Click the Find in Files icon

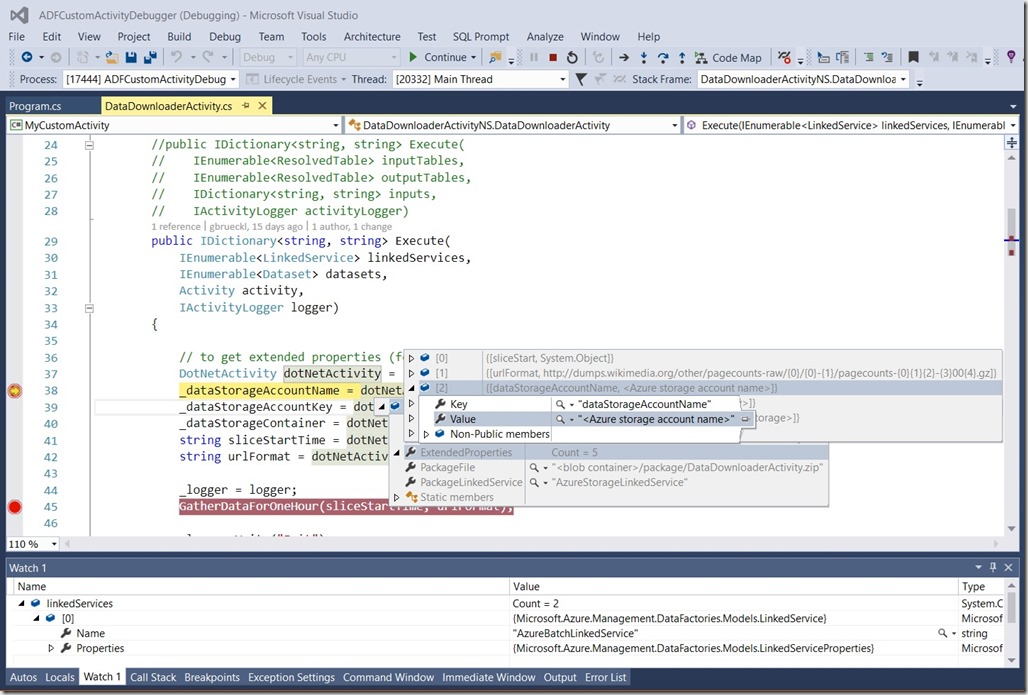coord(495,58)
